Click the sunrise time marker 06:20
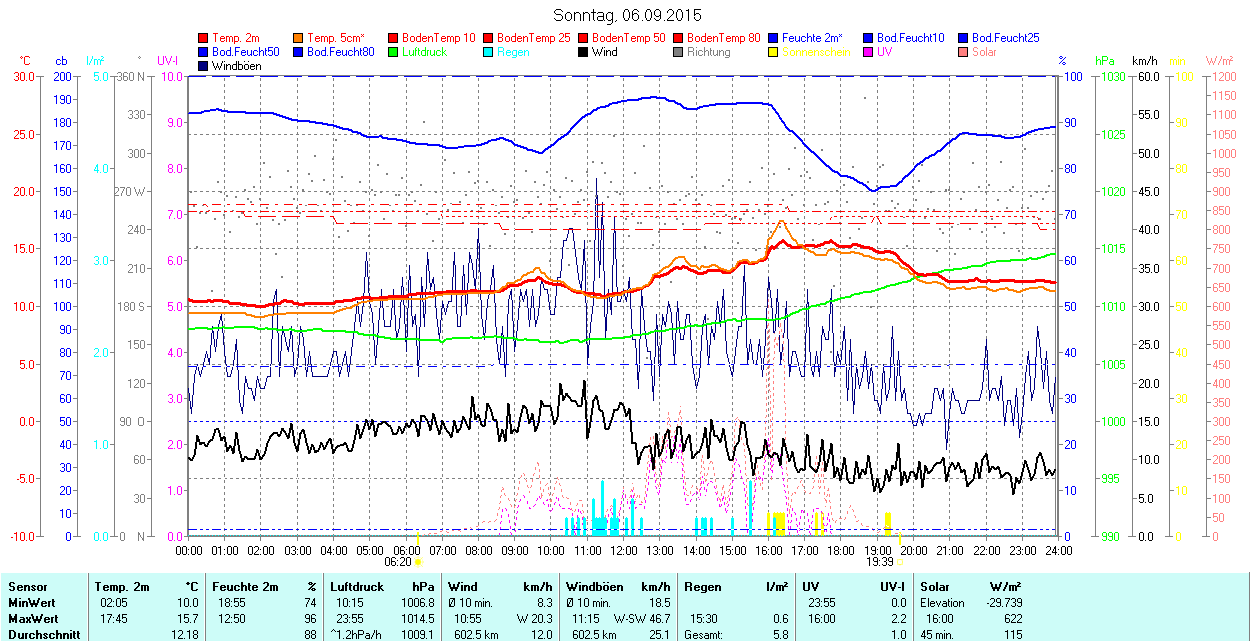The width and height of the screenshot is (1250, 641). click(x=397, y=562)
